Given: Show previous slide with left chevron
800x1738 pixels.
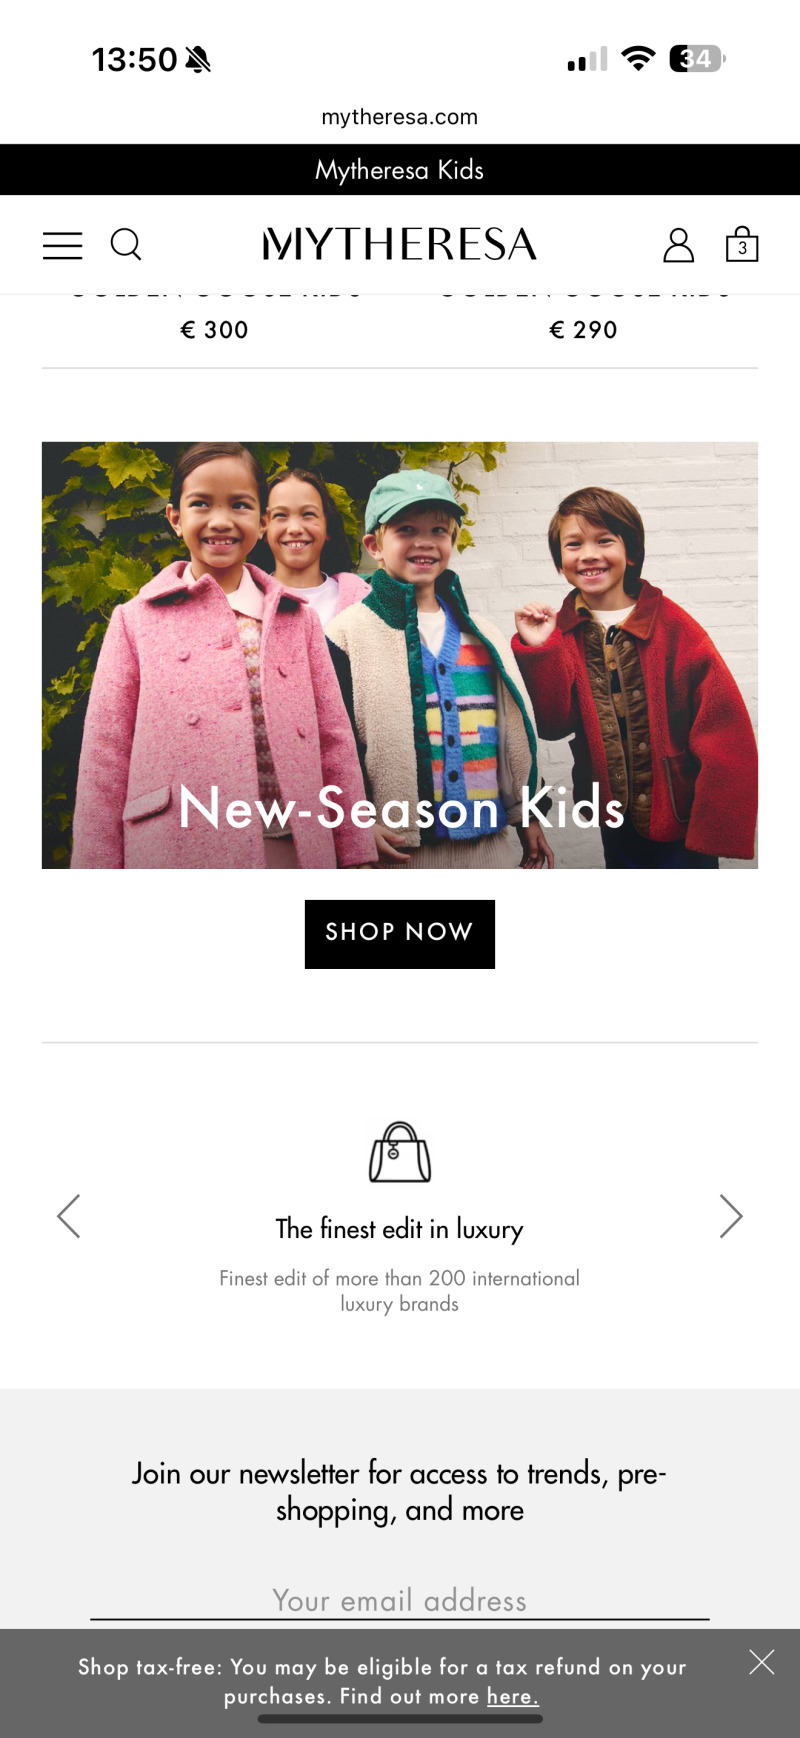Looking at the screenshot, I should (68, 1216).
